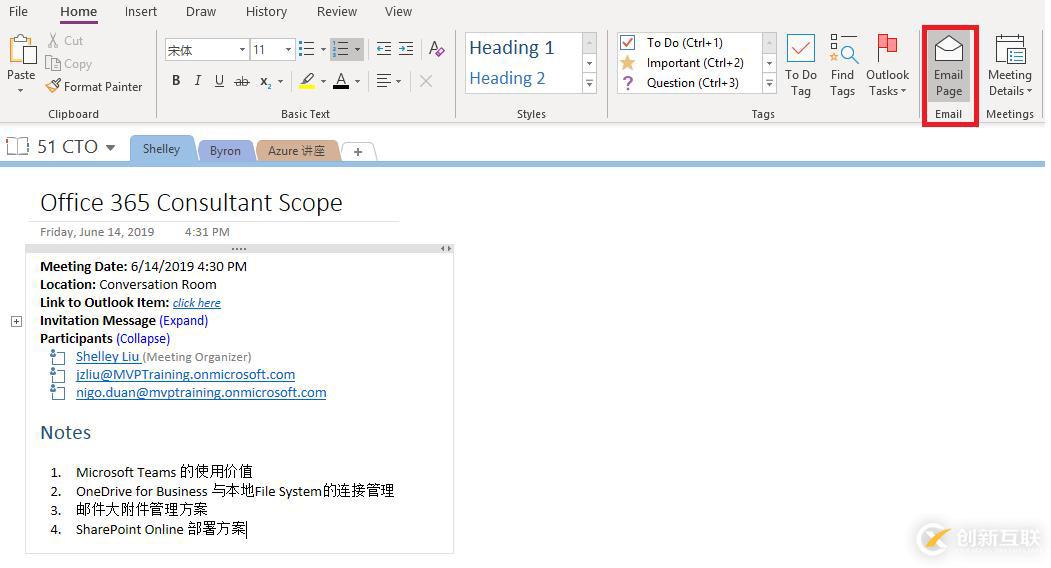Toggle subscript formatting

click(x=265, y=82)
